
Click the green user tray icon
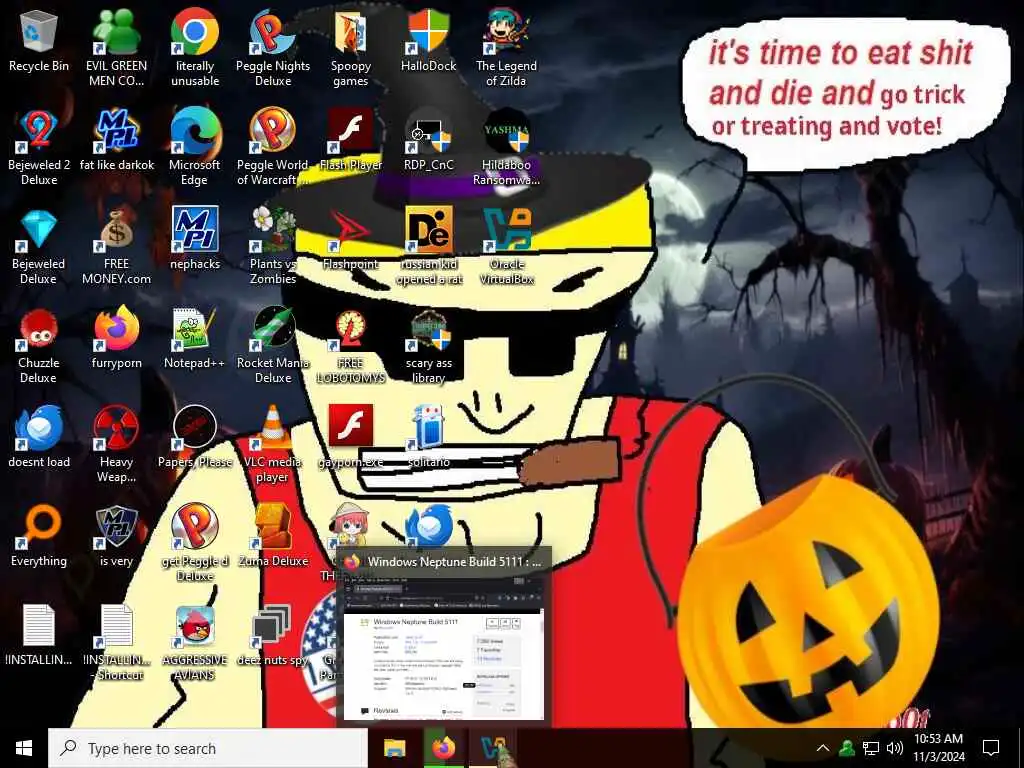847,748
